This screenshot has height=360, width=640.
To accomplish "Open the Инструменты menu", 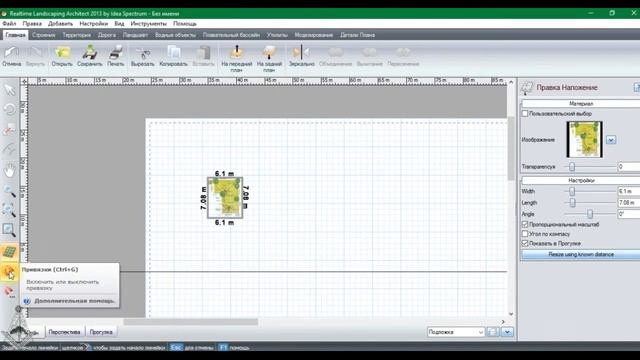I will [149, 24].
